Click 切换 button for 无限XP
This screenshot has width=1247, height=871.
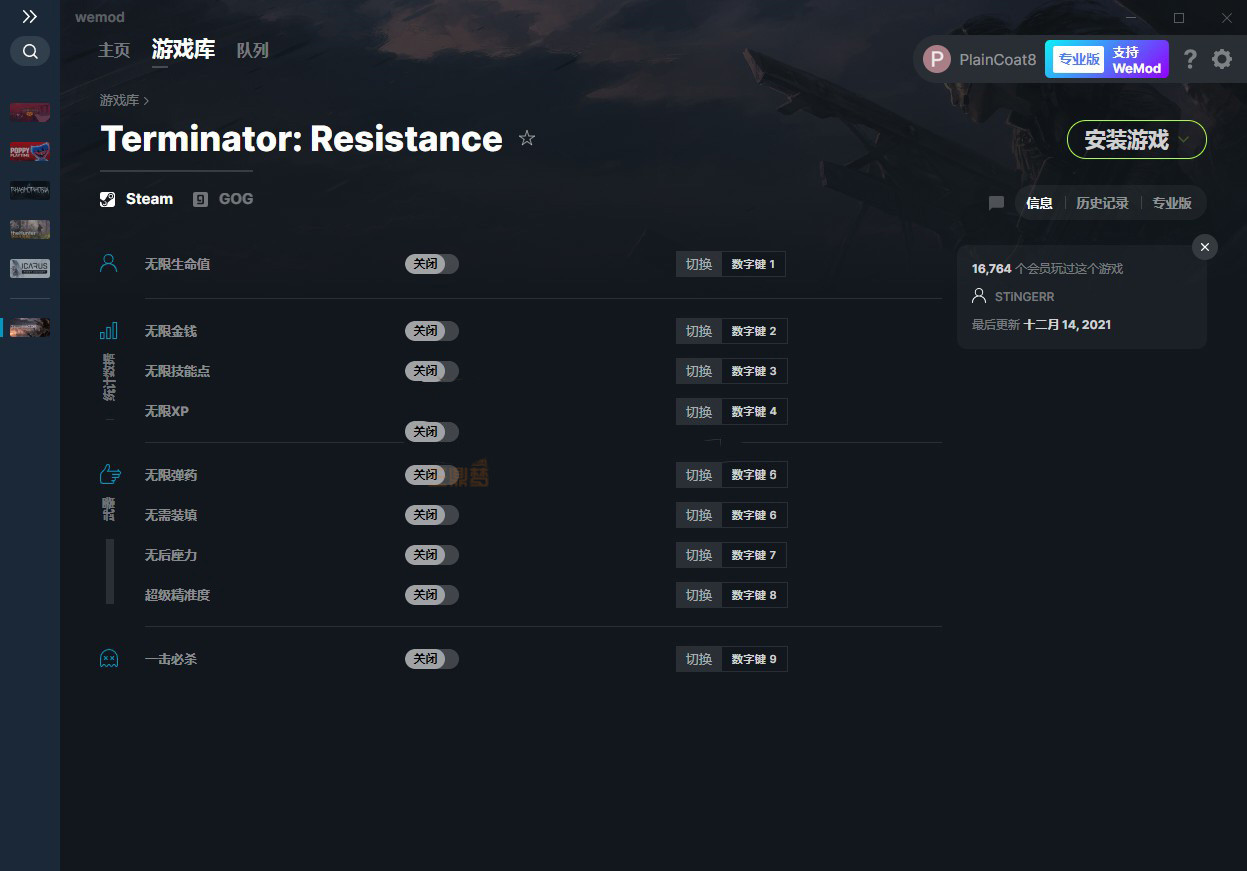[x=699, y=411]
